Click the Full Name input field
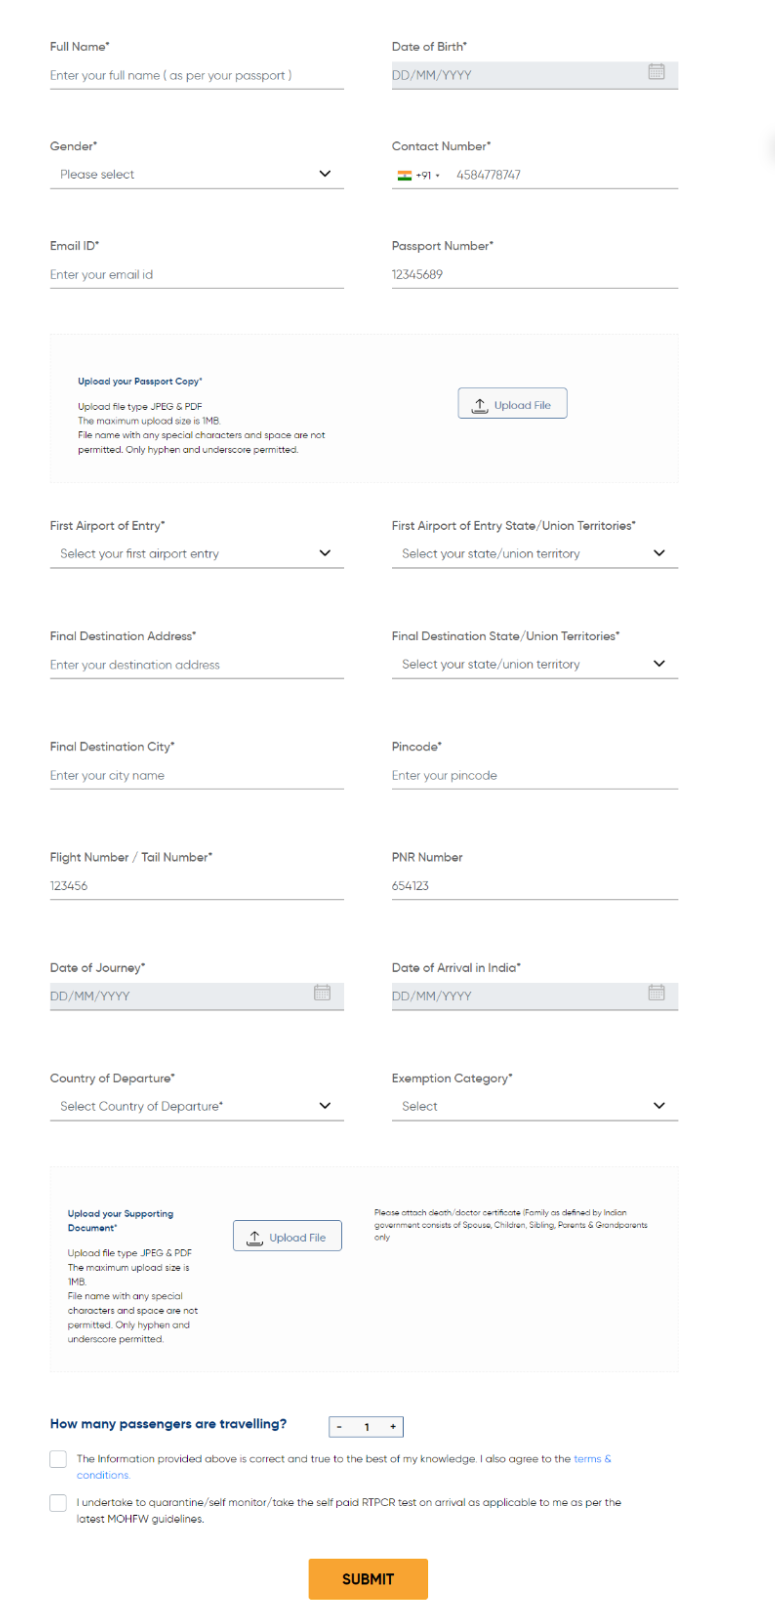This screenshot has height=1612, width=775. pos(196,75)
